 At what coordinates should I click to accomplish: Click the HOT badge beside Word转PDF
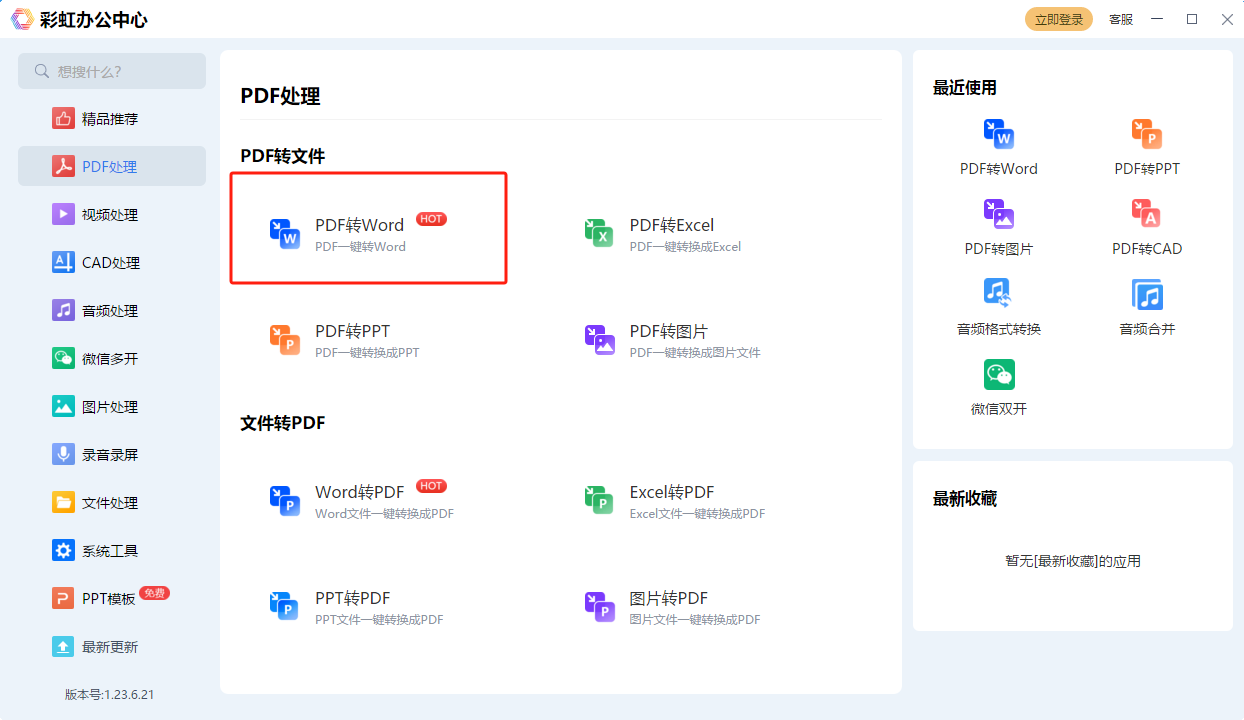click(x=431, y=486)
